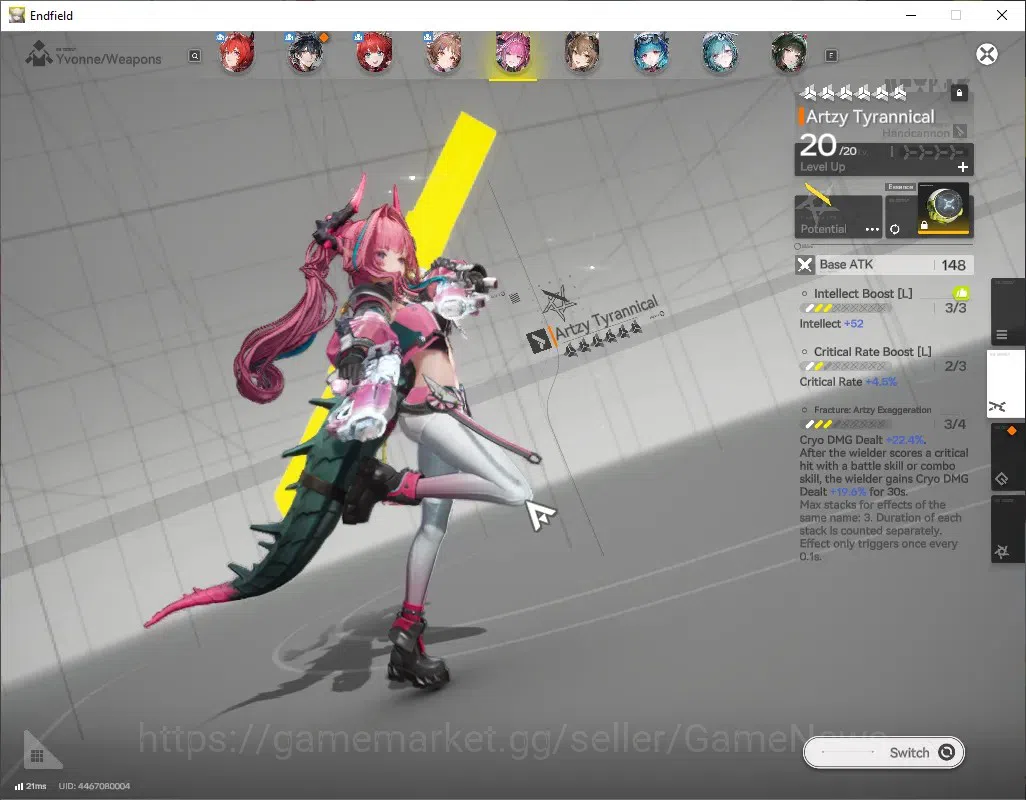
Task: Click the Fracture skill 3/4 progress bar
Action: (845, 425)
